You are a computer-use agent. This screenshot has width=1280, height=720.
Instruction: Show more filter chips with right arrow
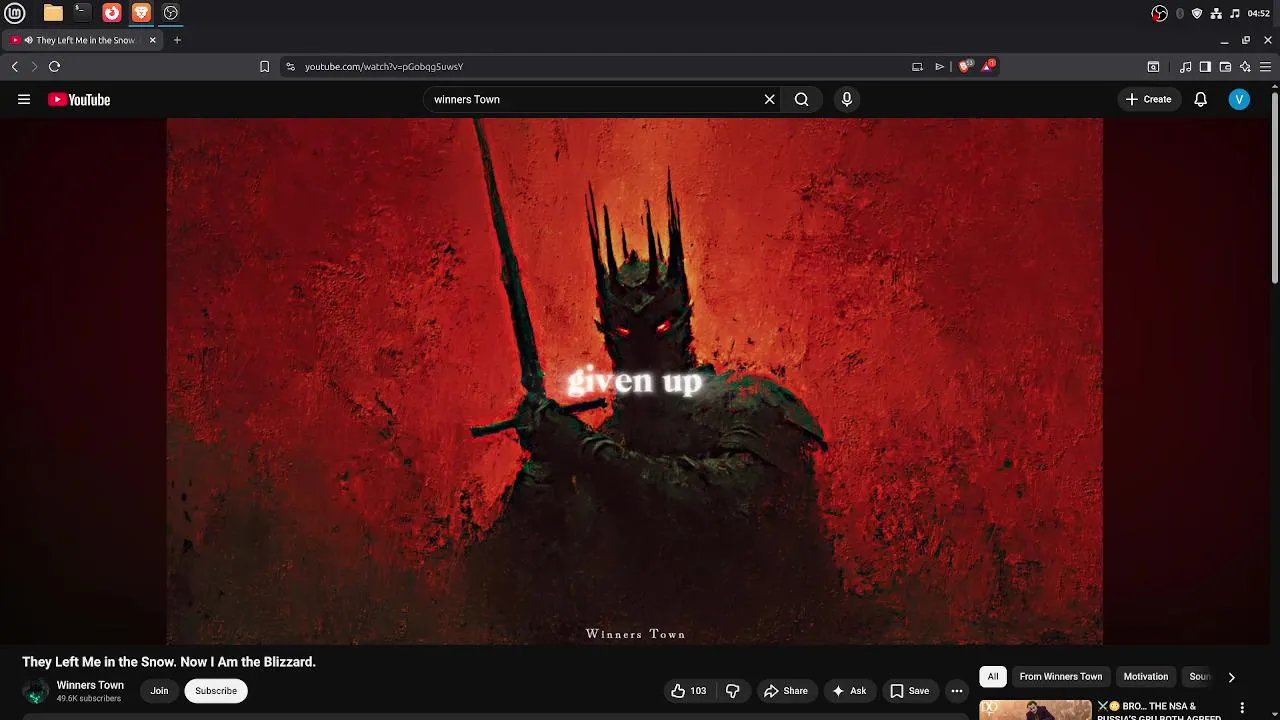tap(1231, 677)
